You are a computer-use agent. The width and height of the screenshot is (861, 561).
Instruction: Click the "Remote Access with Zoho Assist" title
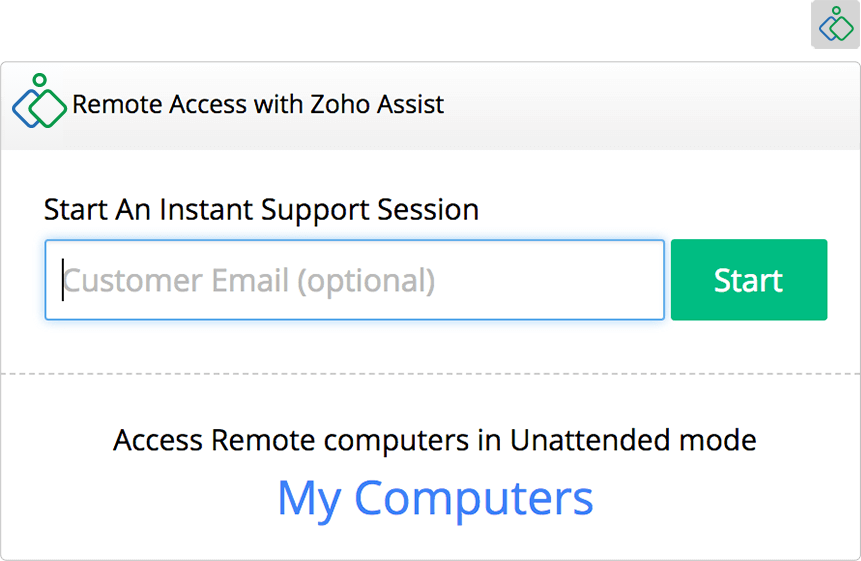point(258,104)
